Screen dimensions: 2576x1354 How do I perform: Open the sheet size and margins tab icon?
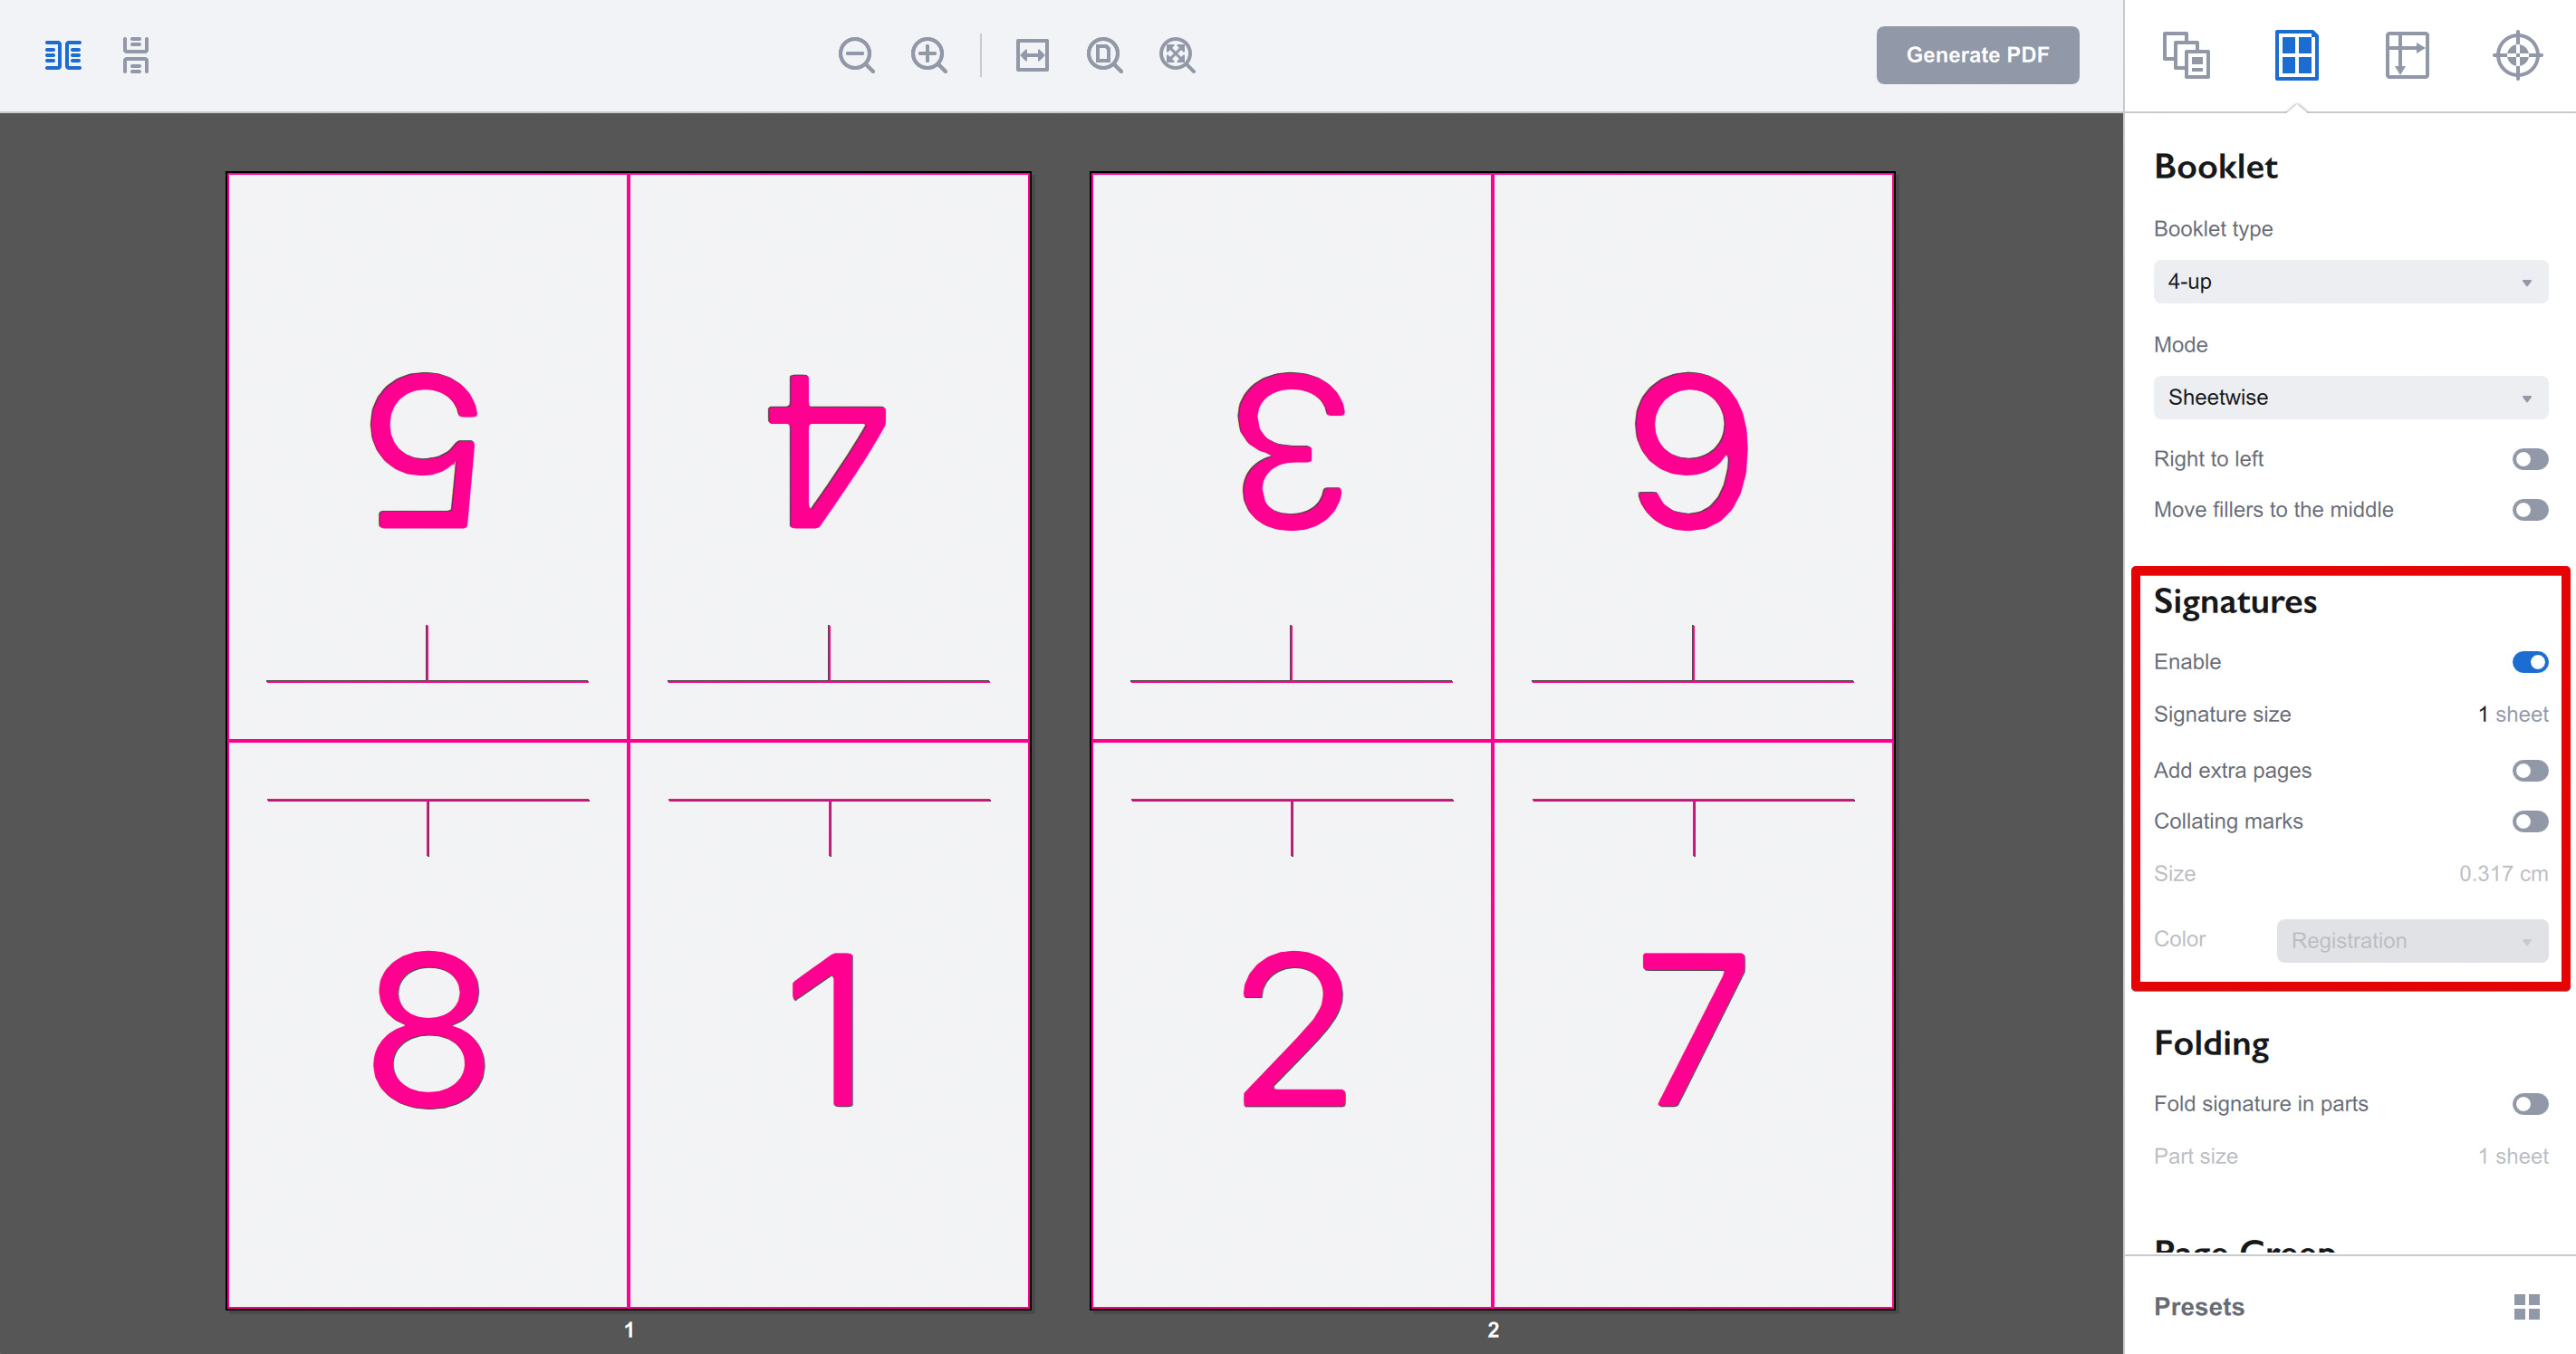pyautogui.click(x=2406, y=55)
